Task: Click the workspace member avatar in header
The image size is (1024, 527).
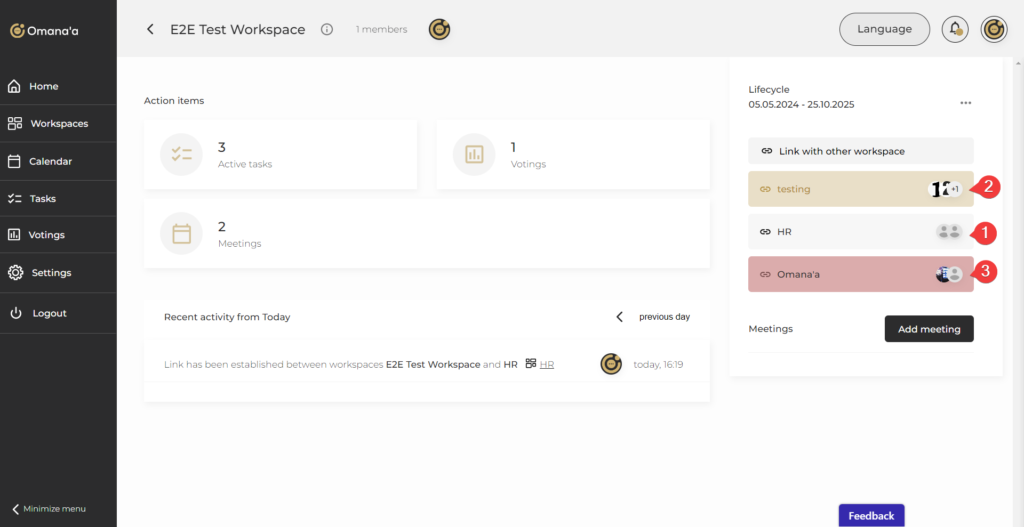Action: click(439, 30)
